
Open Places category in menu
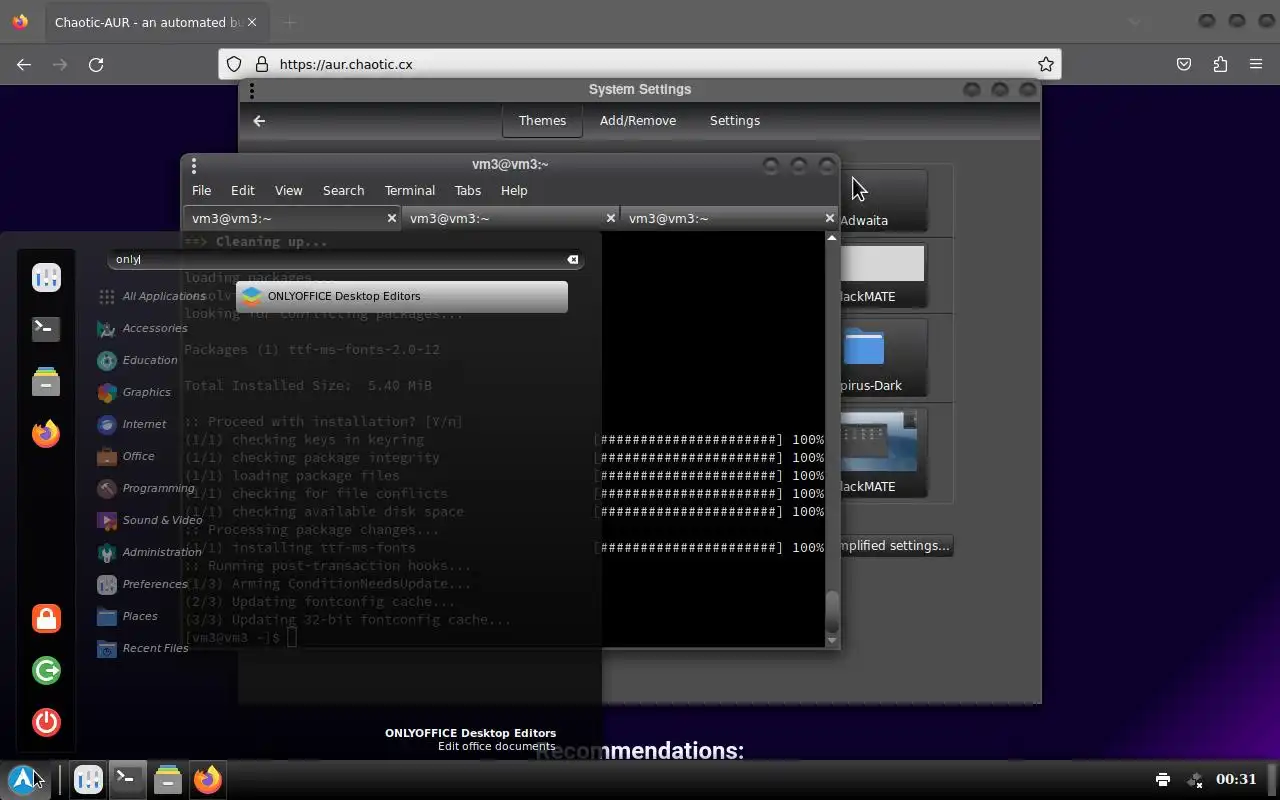point(127,616)
